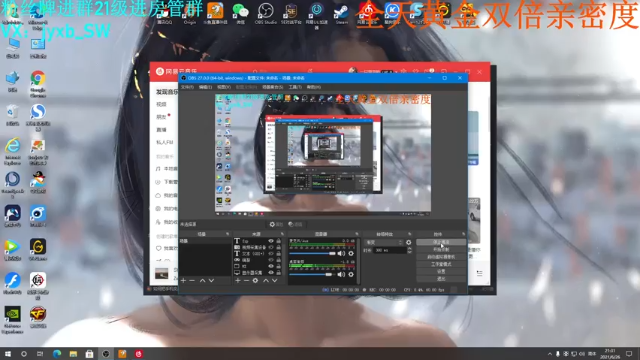Adjust transition duration with the stepper arrows
The width and height of the screenshot is (640, 360).
tap(409, 250)
